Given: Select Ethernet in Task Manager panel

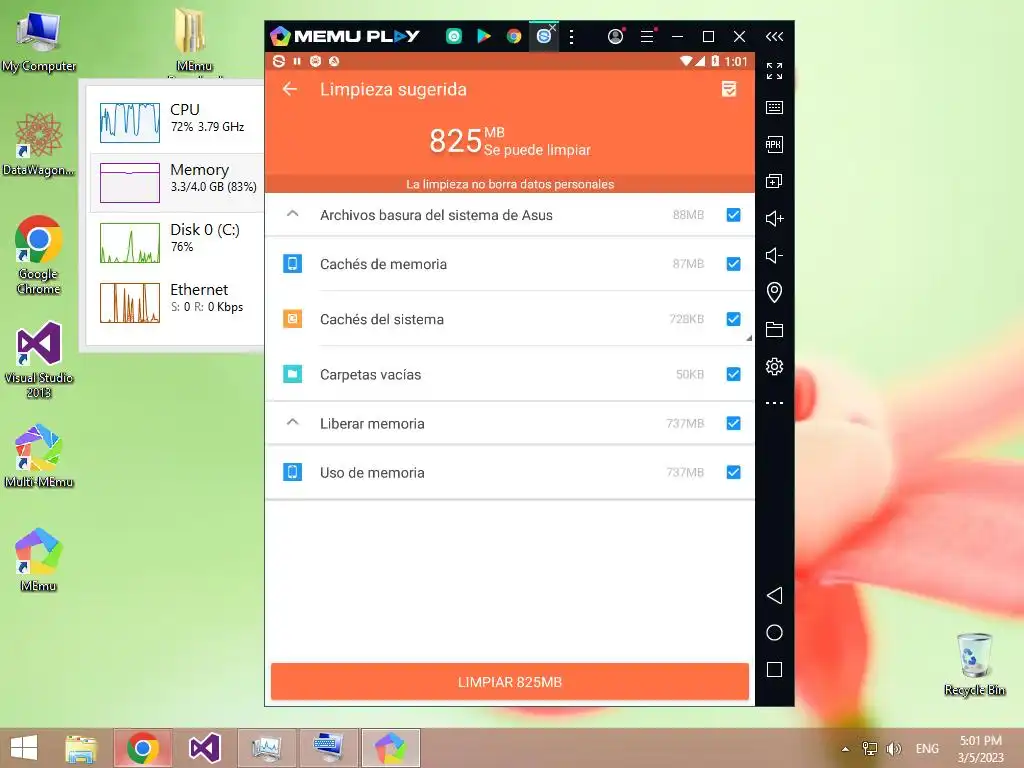Looking at the screenshot, I should tap(176, 302).
